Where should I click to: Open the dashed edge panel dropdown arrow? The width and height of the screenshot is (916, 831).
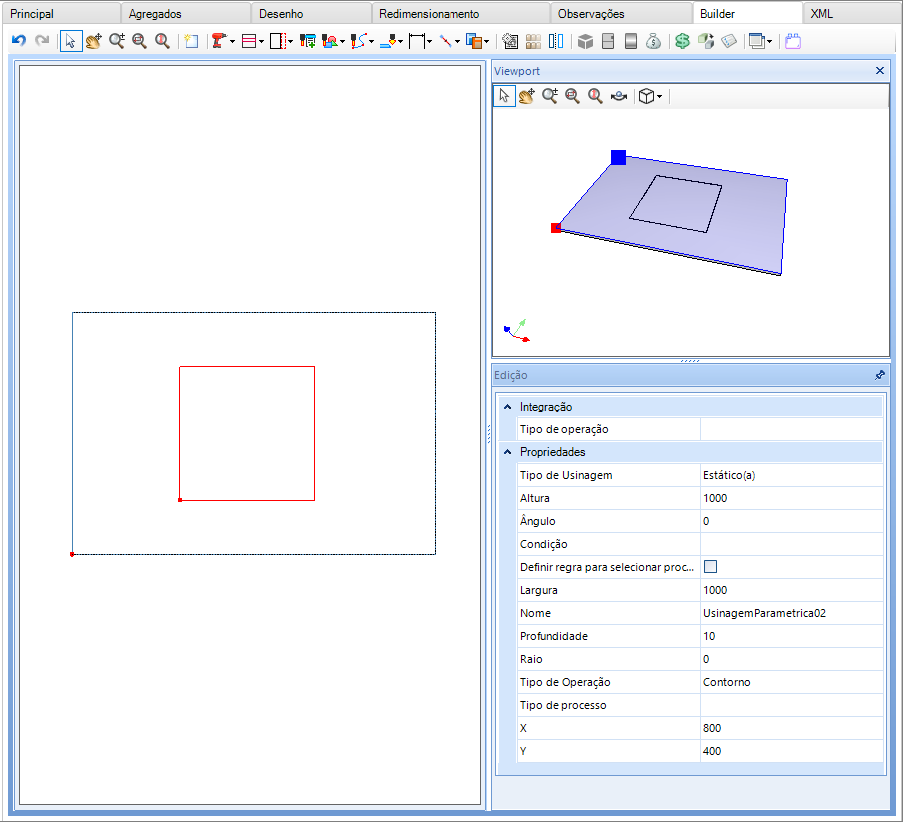tap(291, 42)
